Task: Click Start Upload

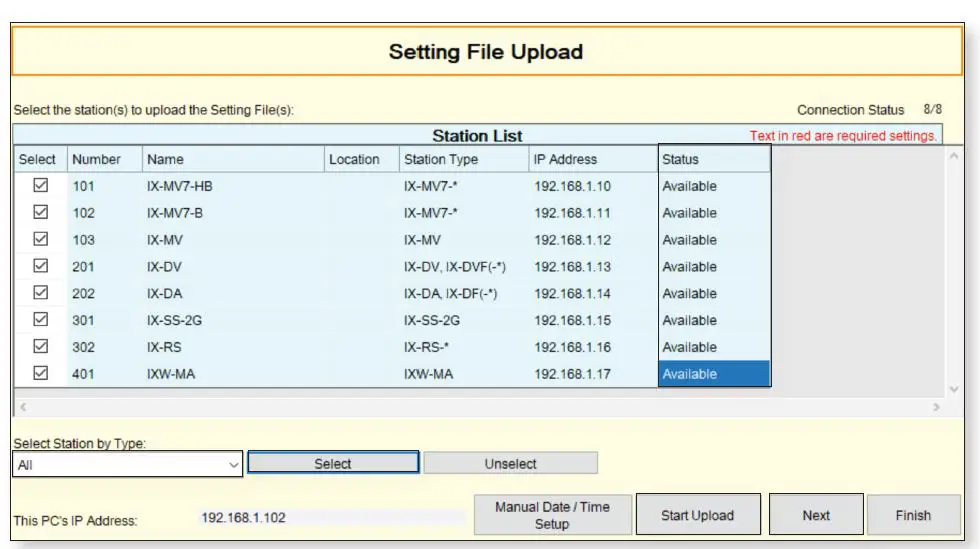Action: coord(698,515)
